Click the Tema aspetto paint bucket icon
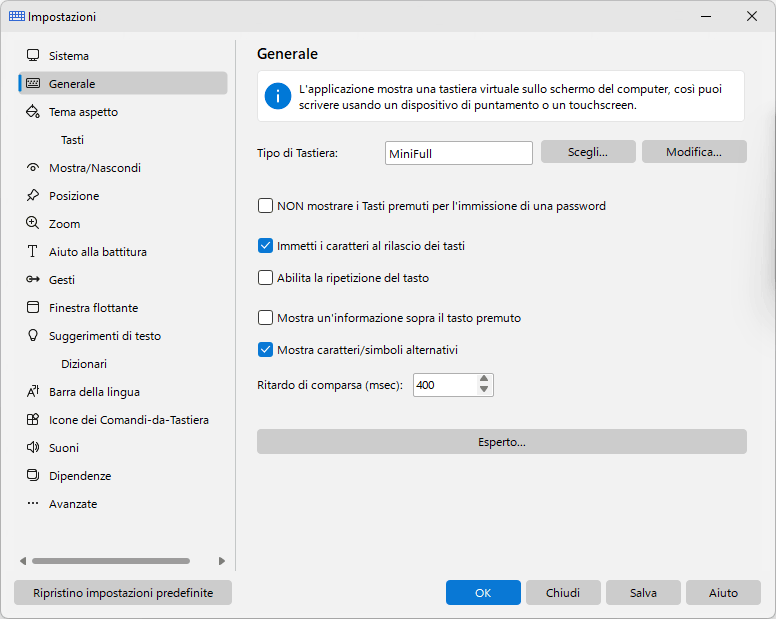The image size is (776, 619). [33, 111]
